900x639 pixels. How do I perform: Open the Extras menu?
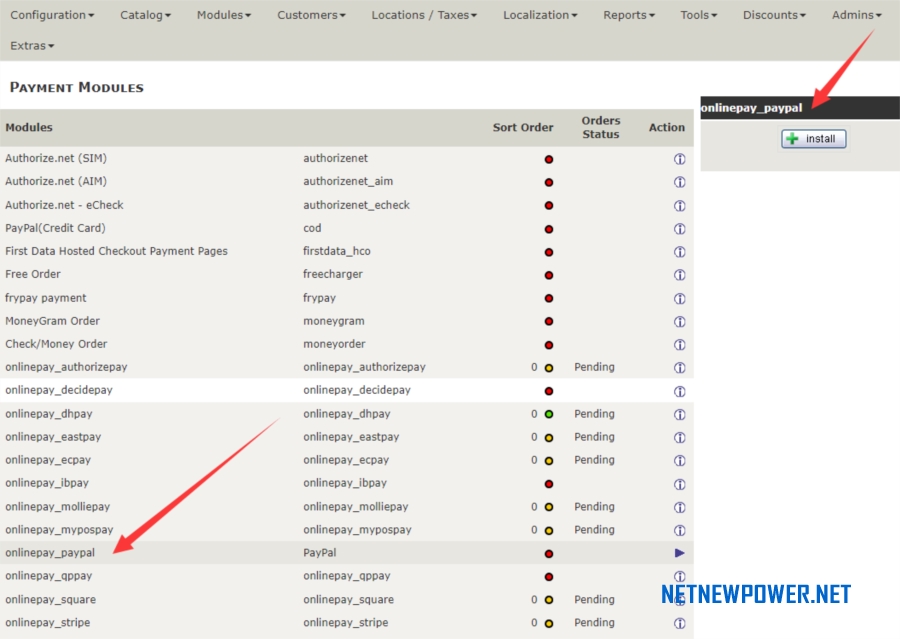32,45
